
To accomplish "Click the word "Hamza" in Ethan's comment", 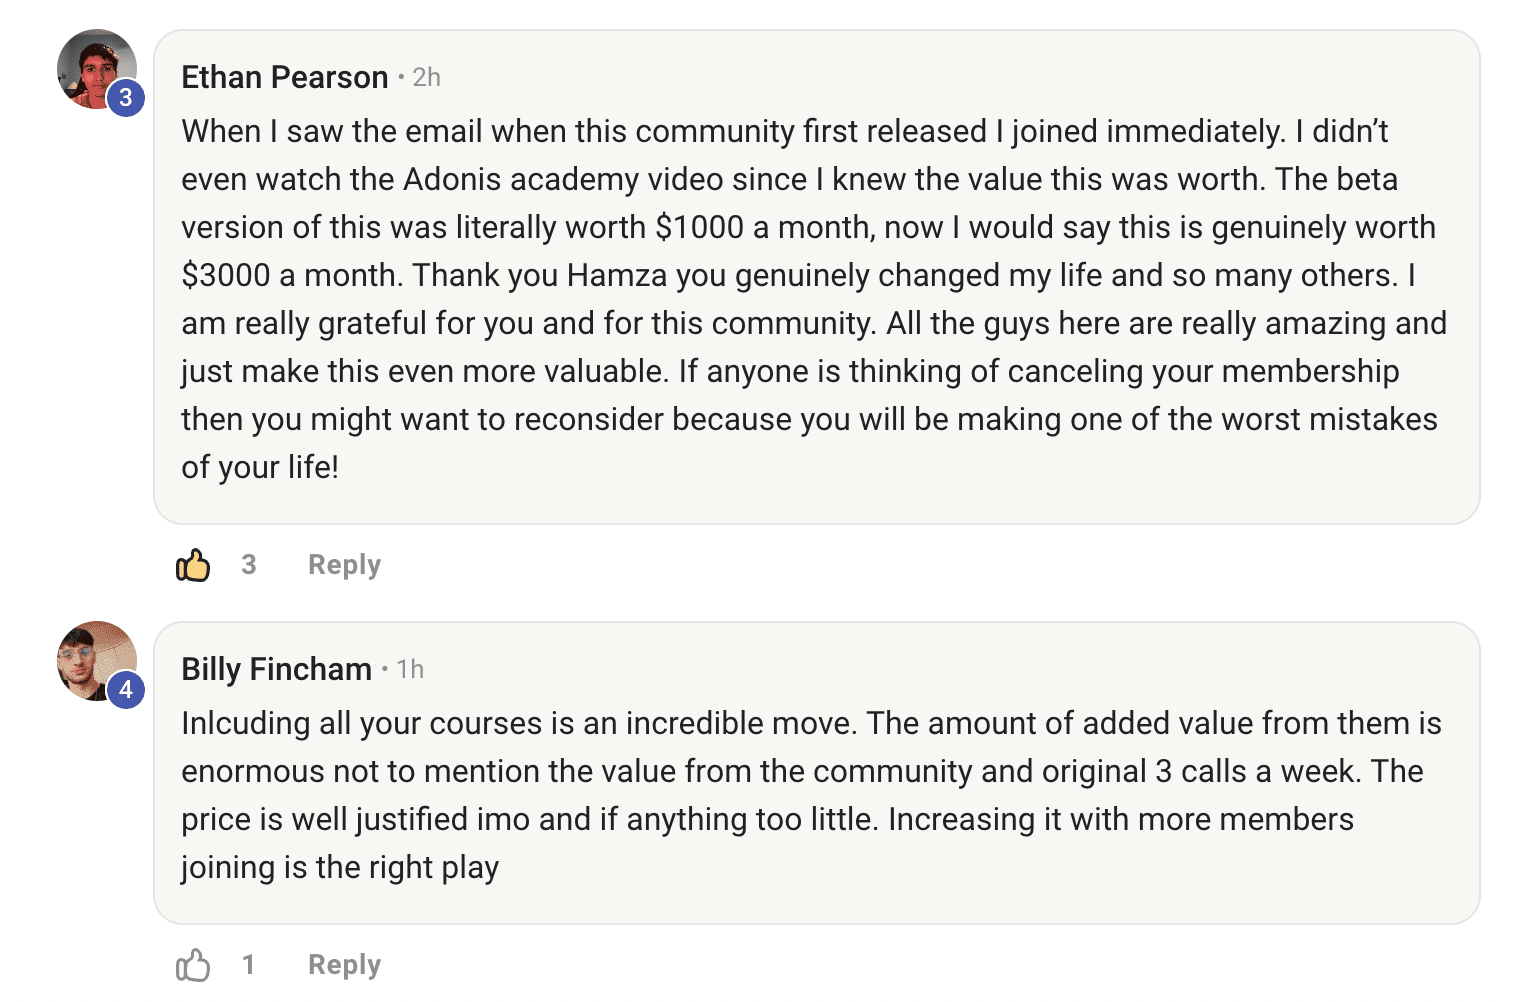I will click(617, 275).
